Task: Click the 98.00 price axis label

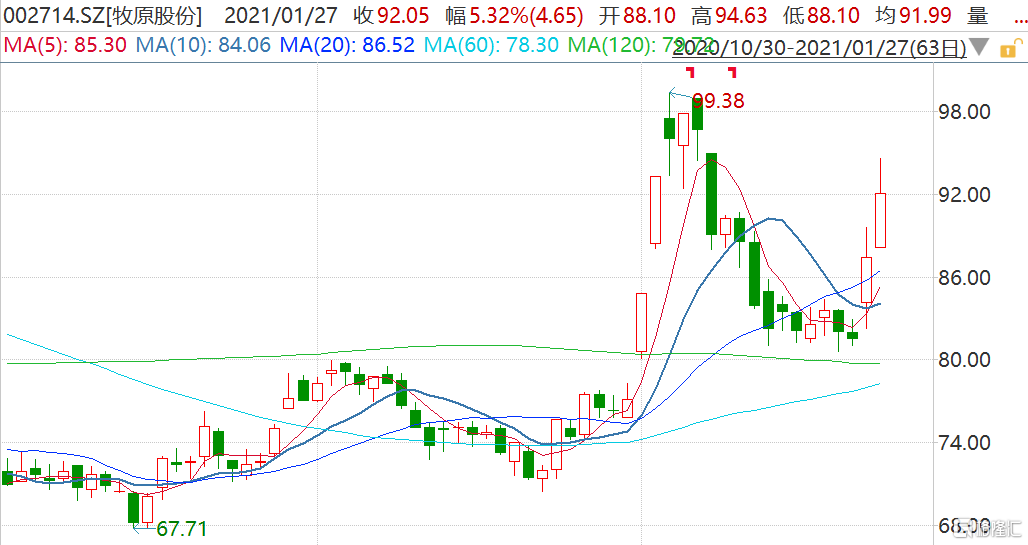Action: point(964,111)
